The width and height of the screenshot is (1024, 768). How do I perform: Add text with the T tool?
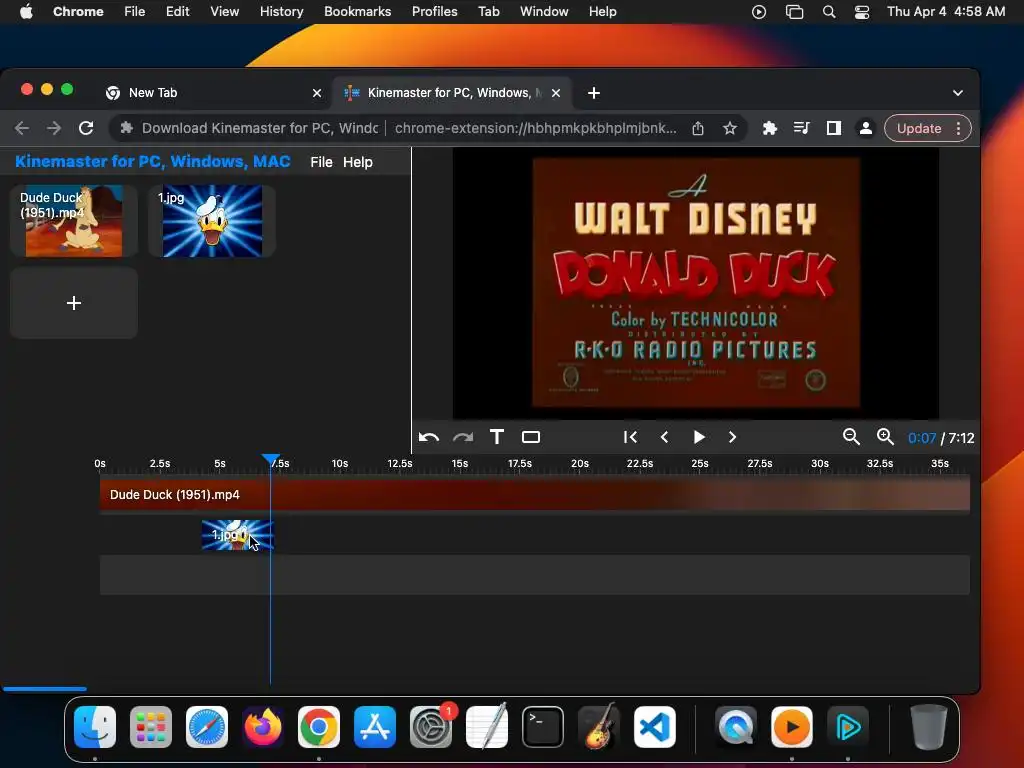coord(497,437)
